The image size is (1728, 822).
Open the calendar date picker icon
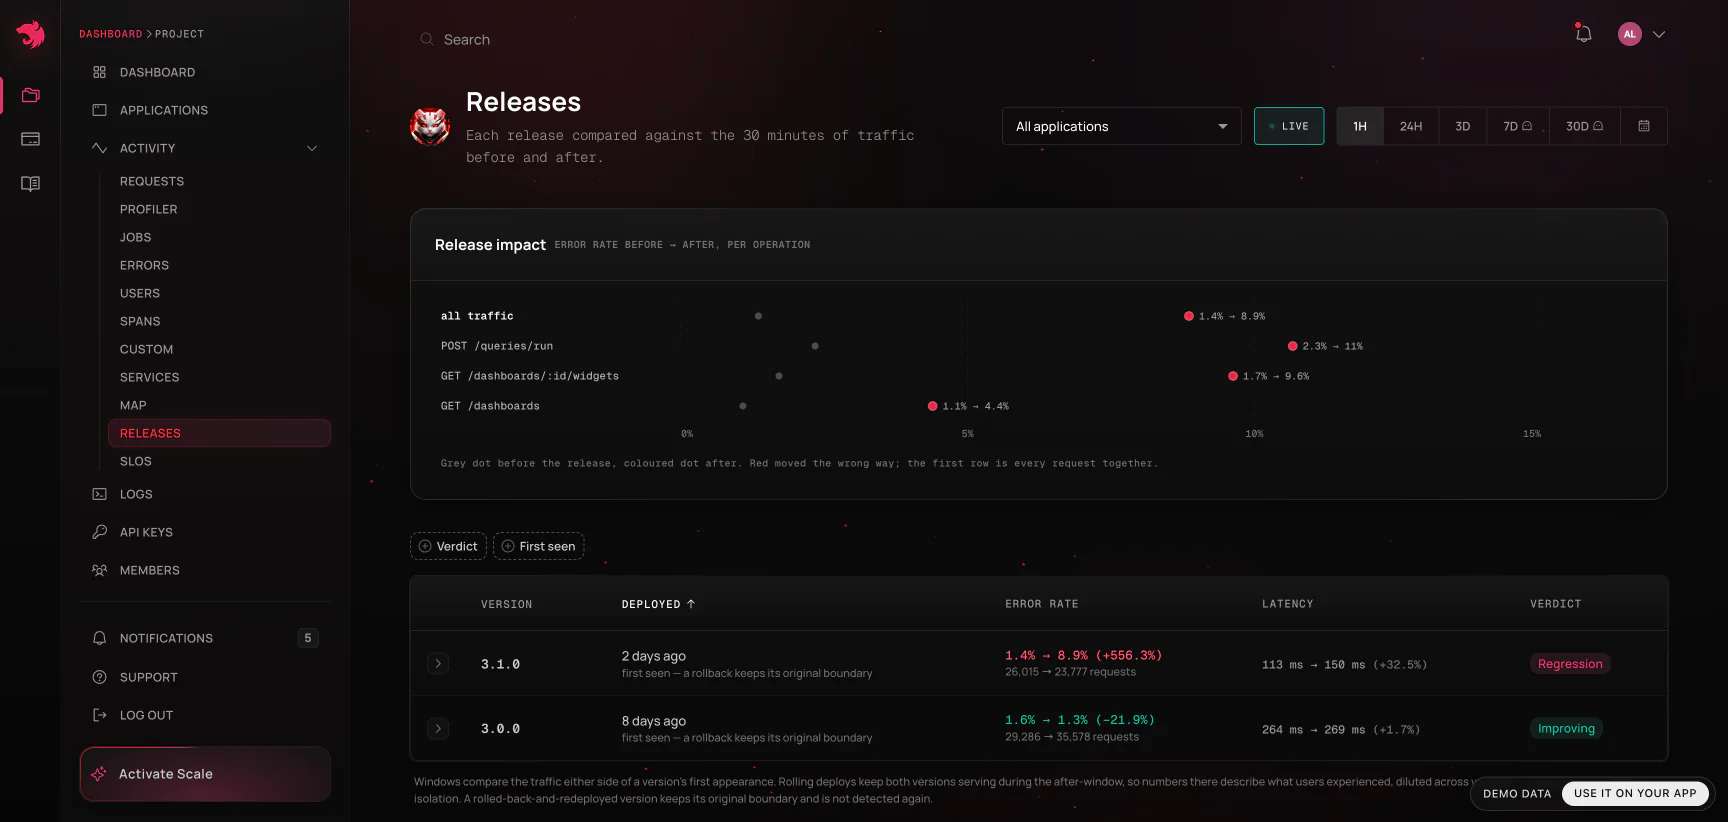click(x=1644, y=126)
